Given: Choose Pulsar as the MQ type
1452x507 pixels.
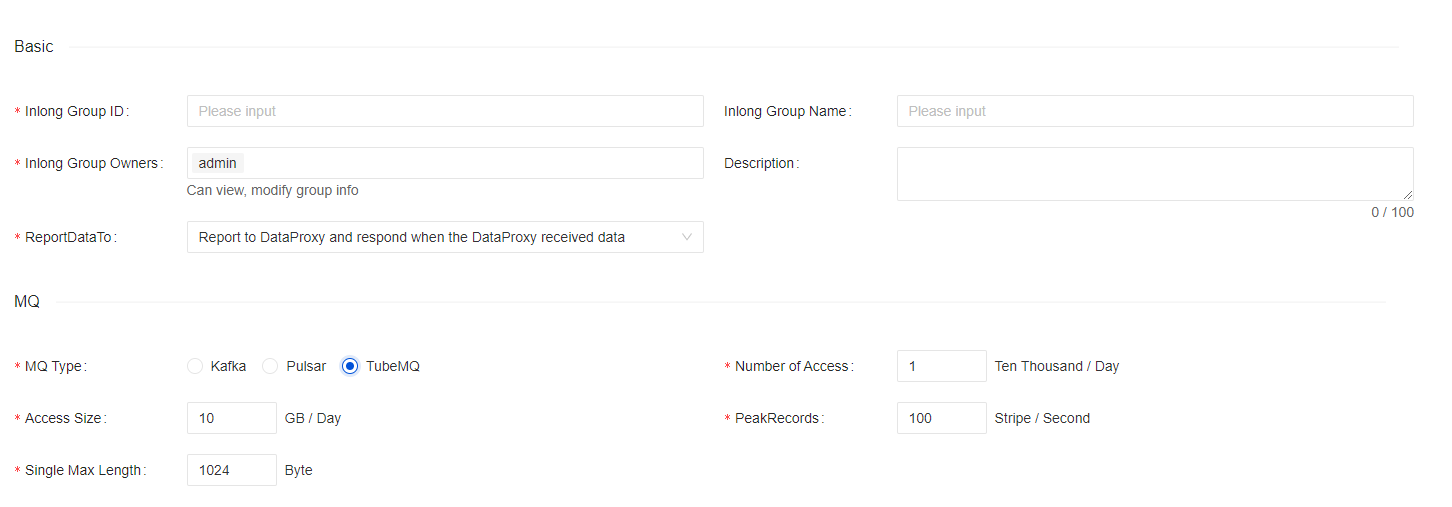Looking at the screenshot, I should point(270,366).
